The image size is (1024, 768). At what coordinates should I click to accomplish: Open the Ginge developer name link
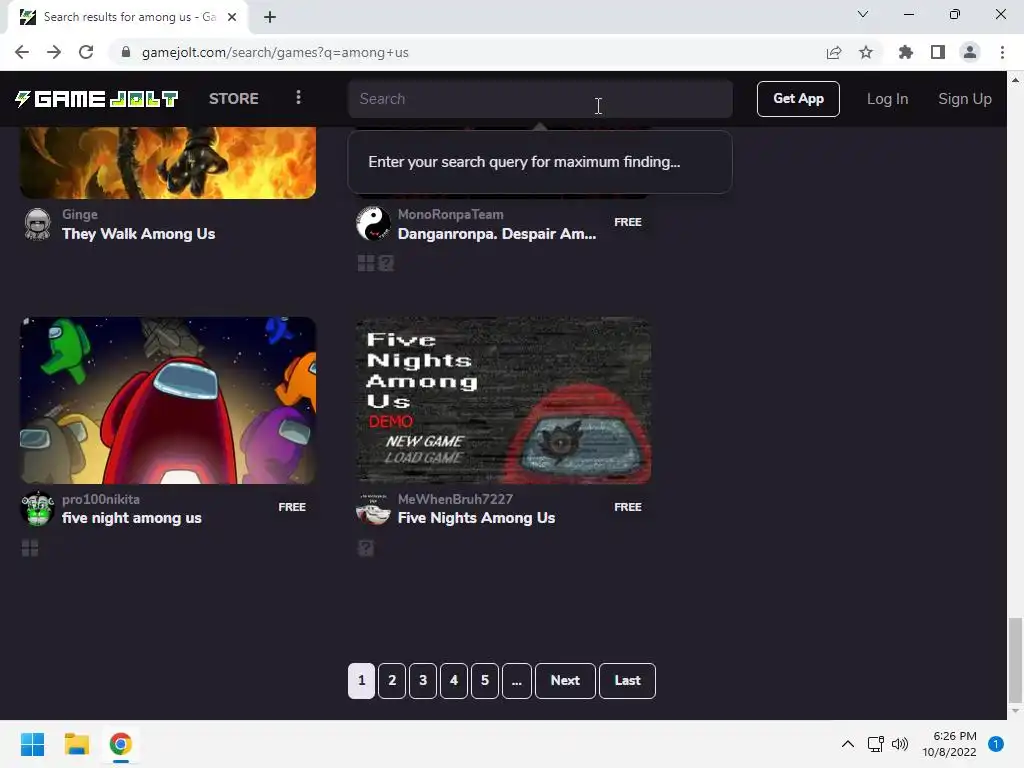pos(80,214)
